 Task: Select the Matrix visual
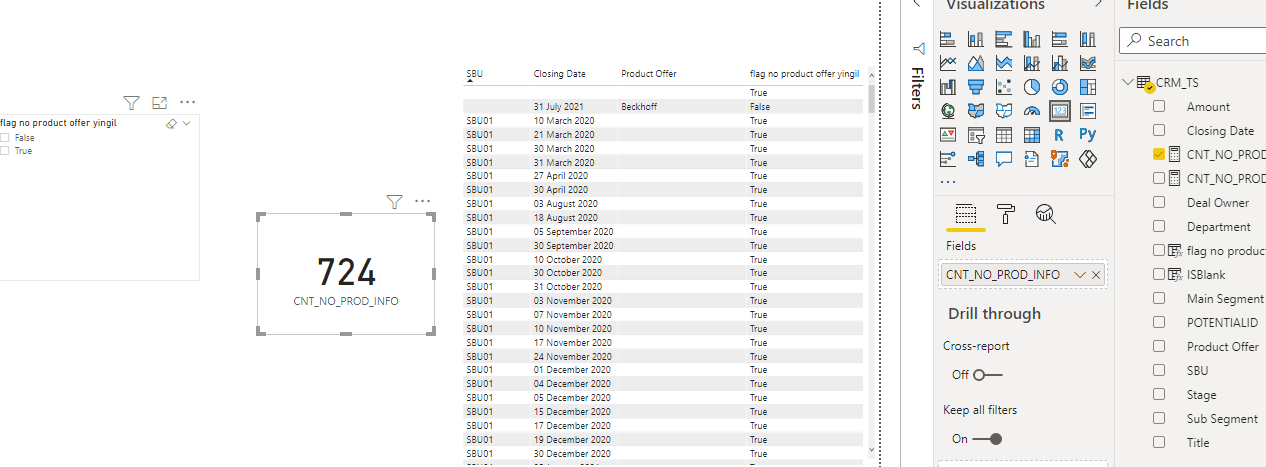[1032, 135]
